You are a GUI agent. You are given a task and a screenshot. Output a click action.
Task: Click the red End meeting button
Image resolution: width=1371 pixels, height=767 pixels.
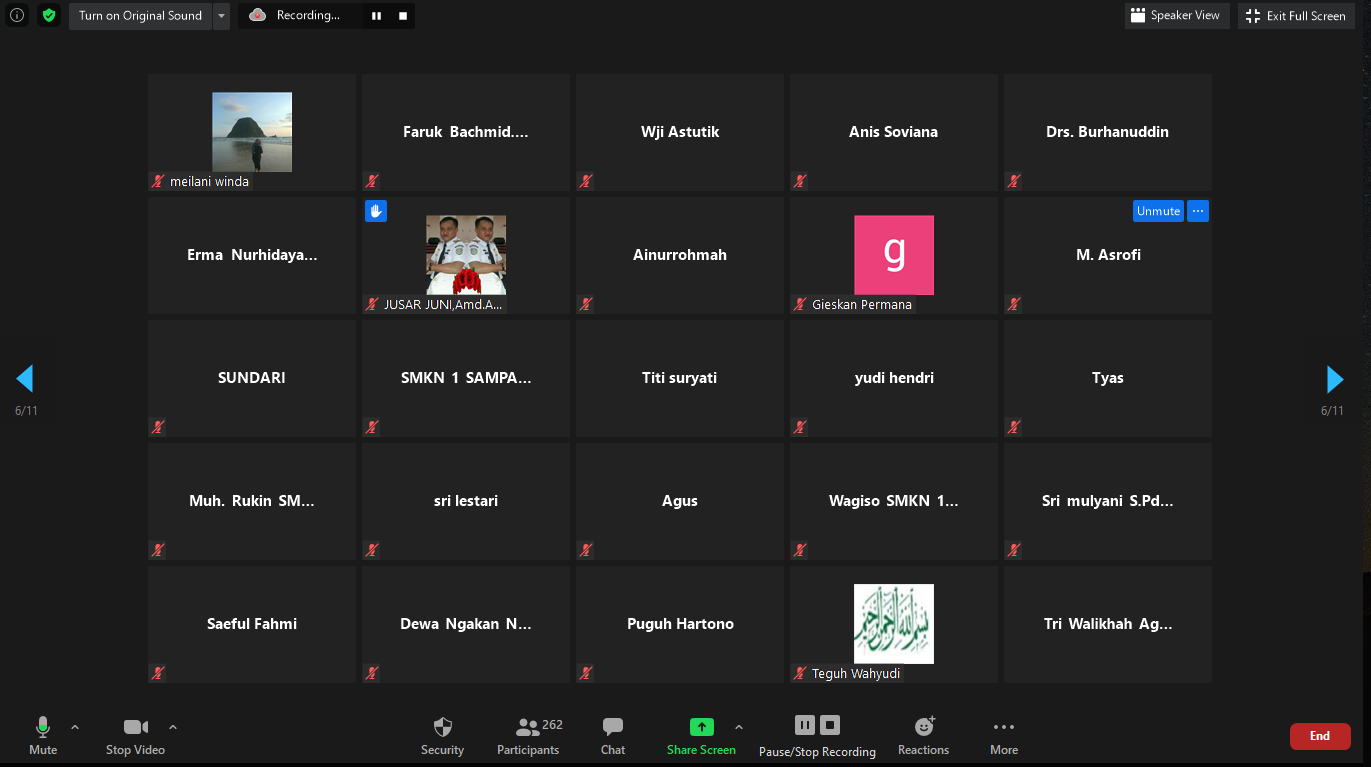tap(1319, 736)
